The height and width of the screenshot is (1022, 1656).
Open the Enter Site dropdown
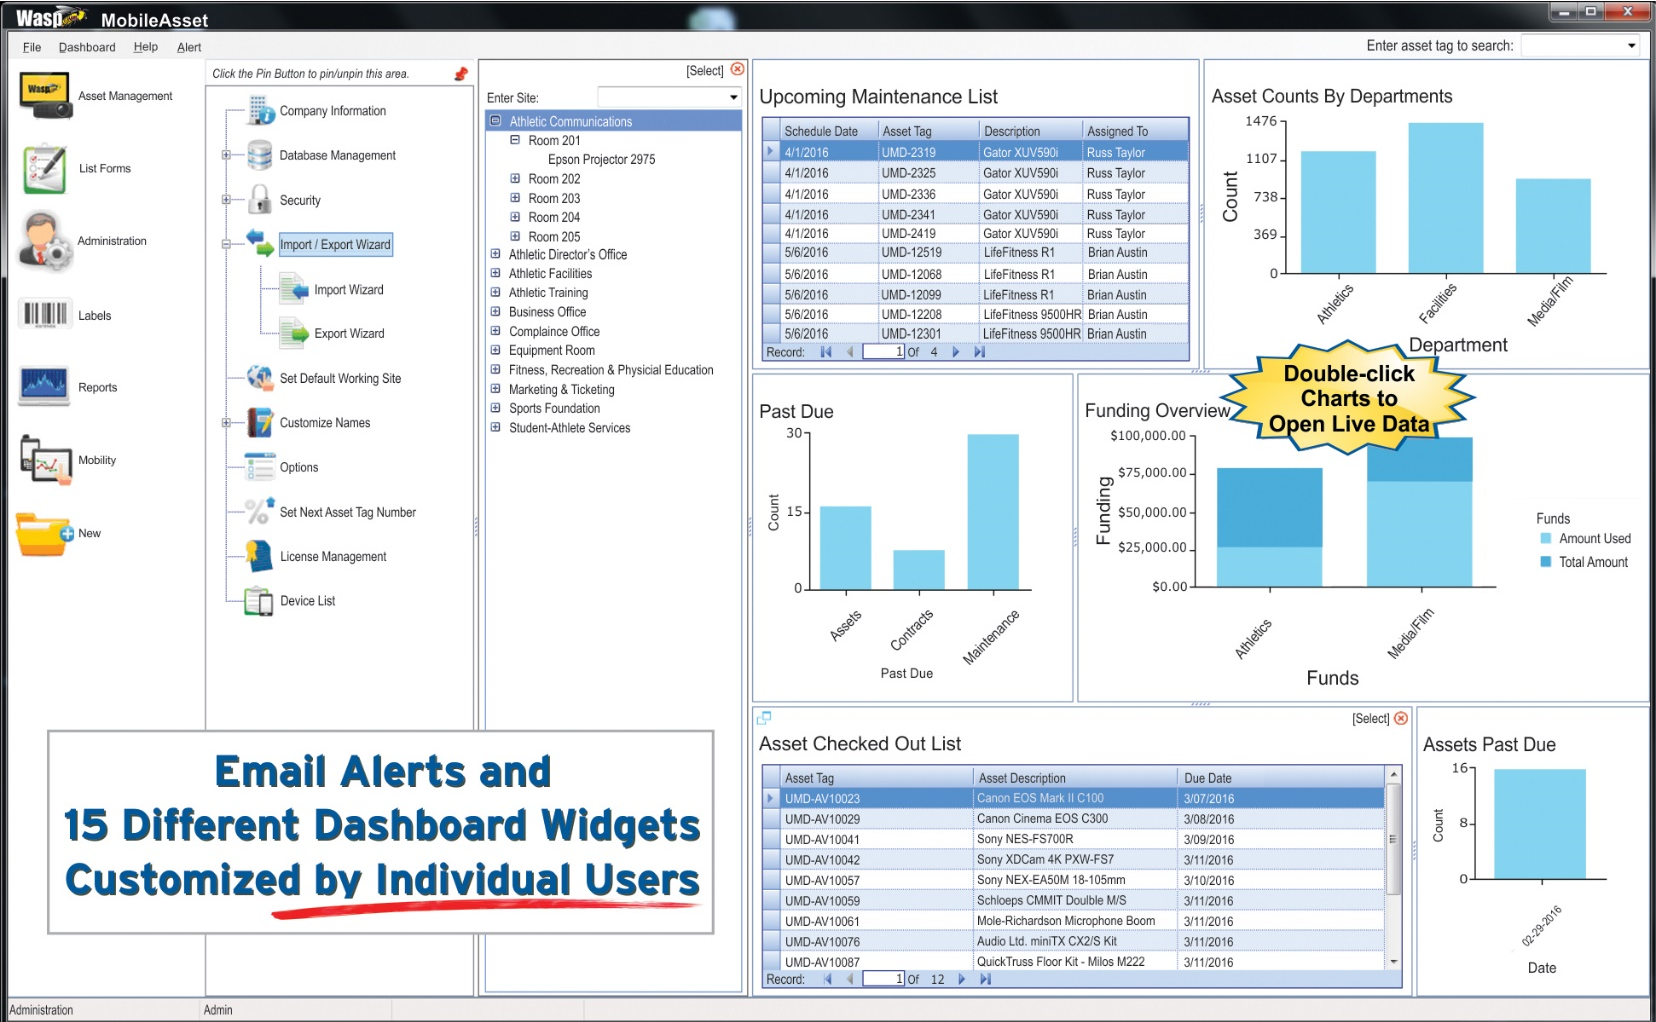733,97
